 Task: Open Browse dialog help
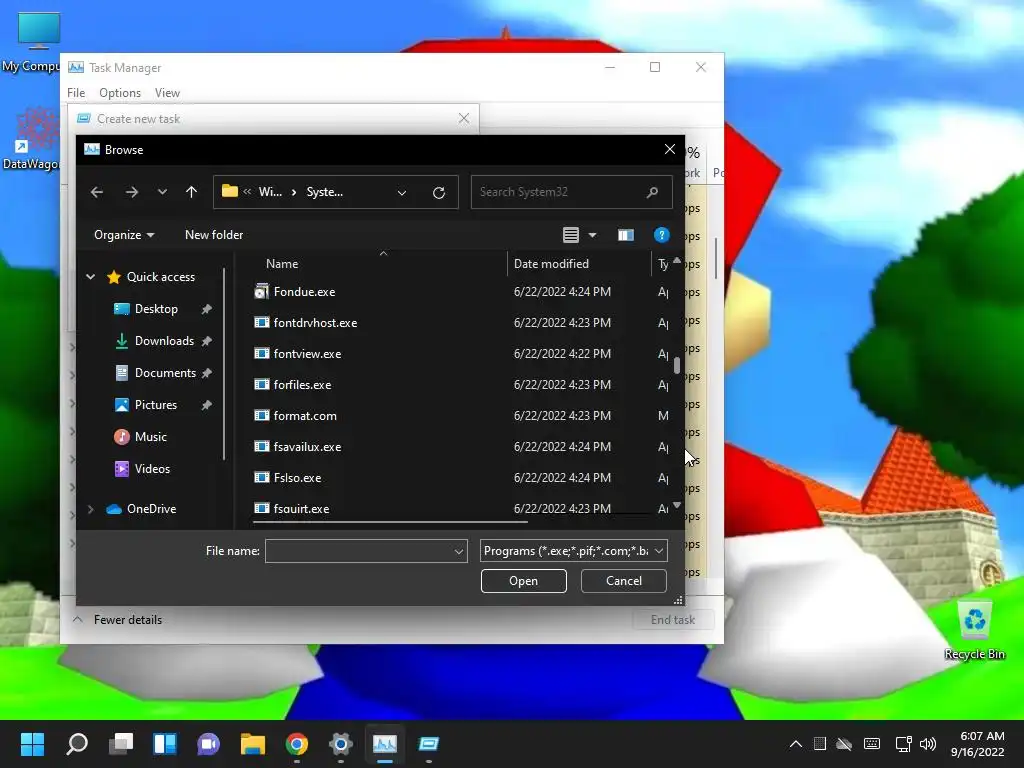[662, 235]
